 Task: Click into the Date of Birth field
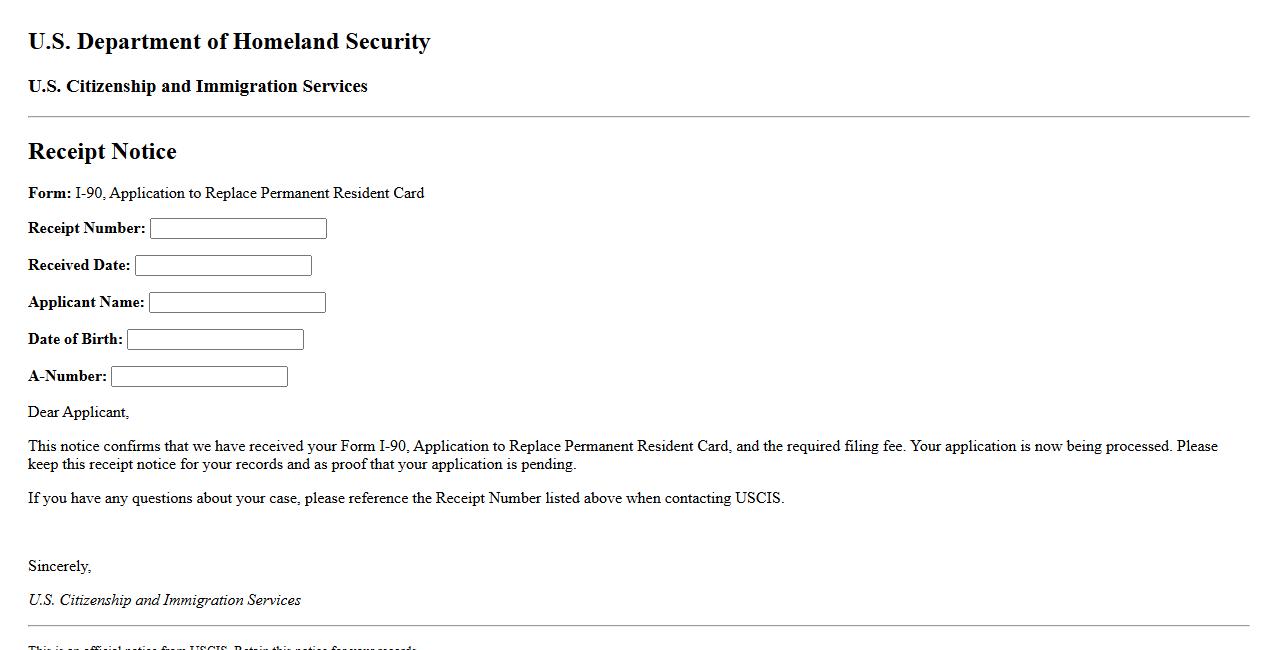[215, 340]
